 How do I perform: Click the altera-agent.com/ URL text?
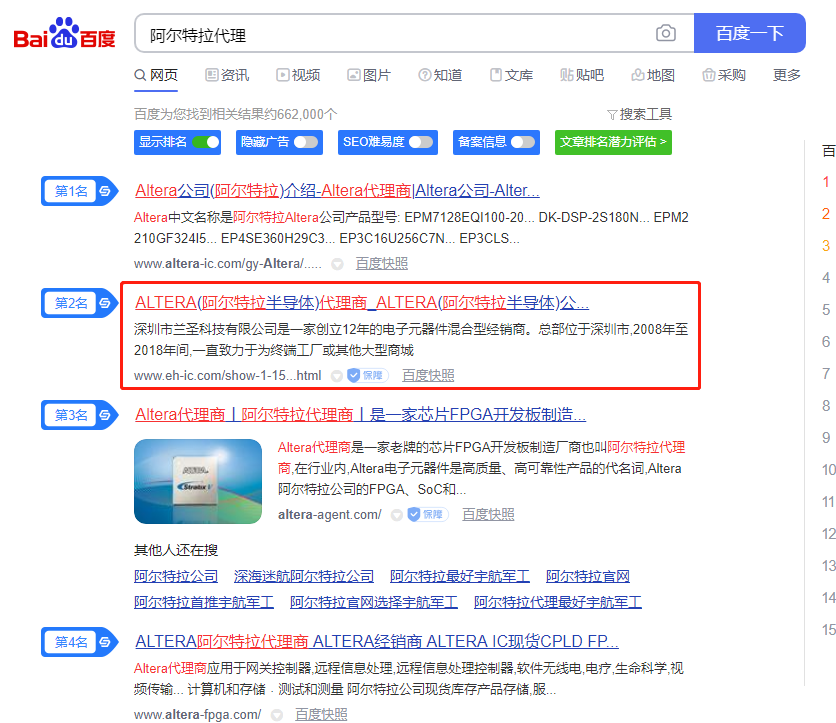pyautogui.click(x=329, y=514)
